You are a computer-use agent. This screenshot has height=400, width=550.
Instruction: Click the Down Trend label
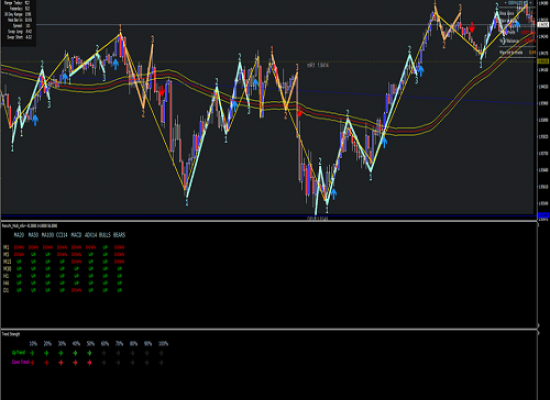click(20, 362)
